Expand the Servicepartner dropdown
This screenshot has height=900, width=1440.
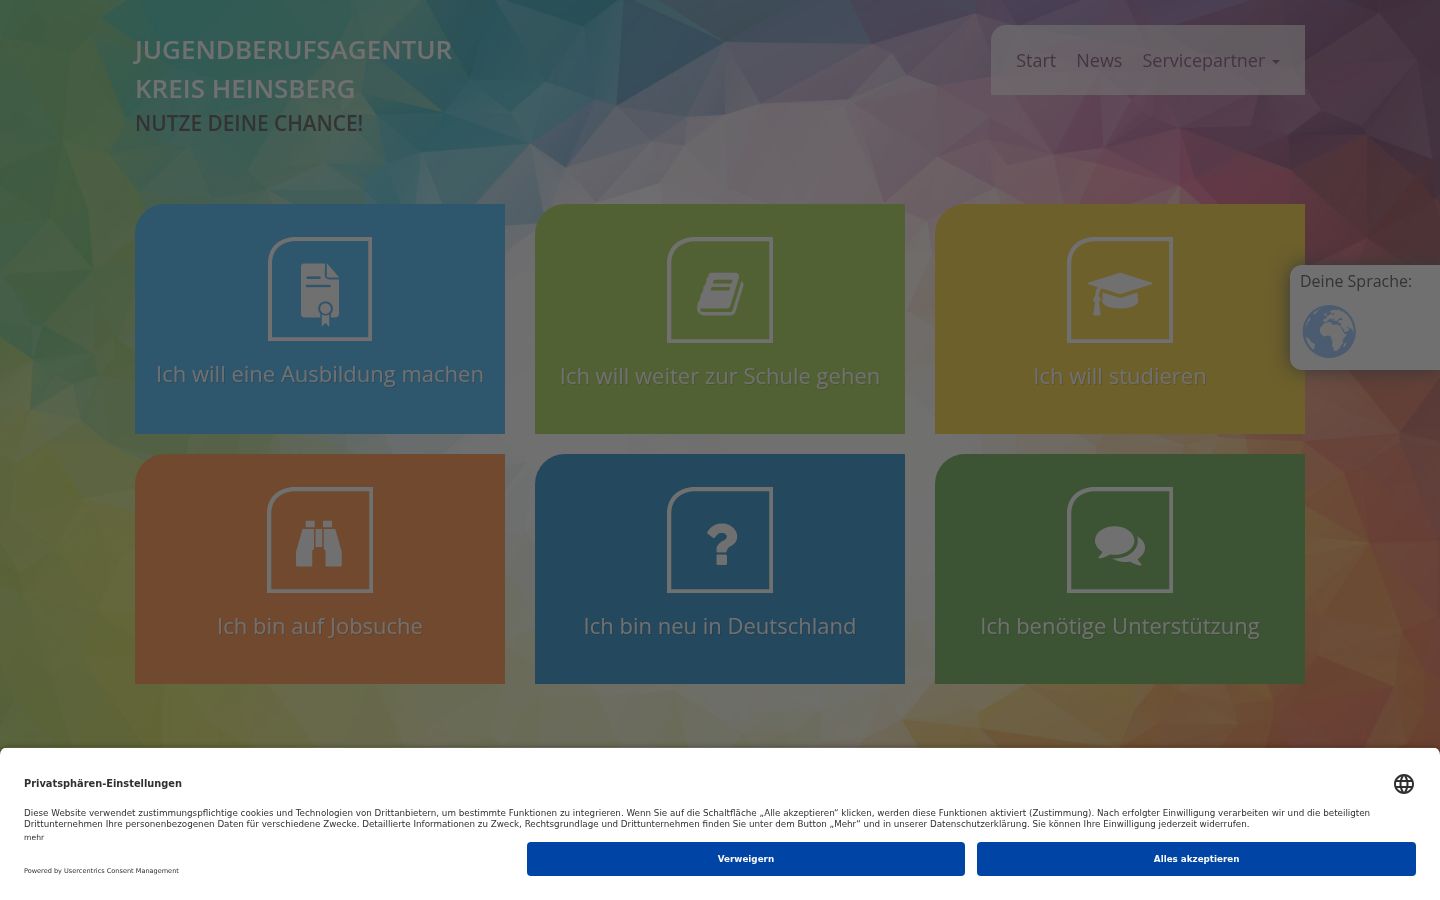[x=1211, y=61]
